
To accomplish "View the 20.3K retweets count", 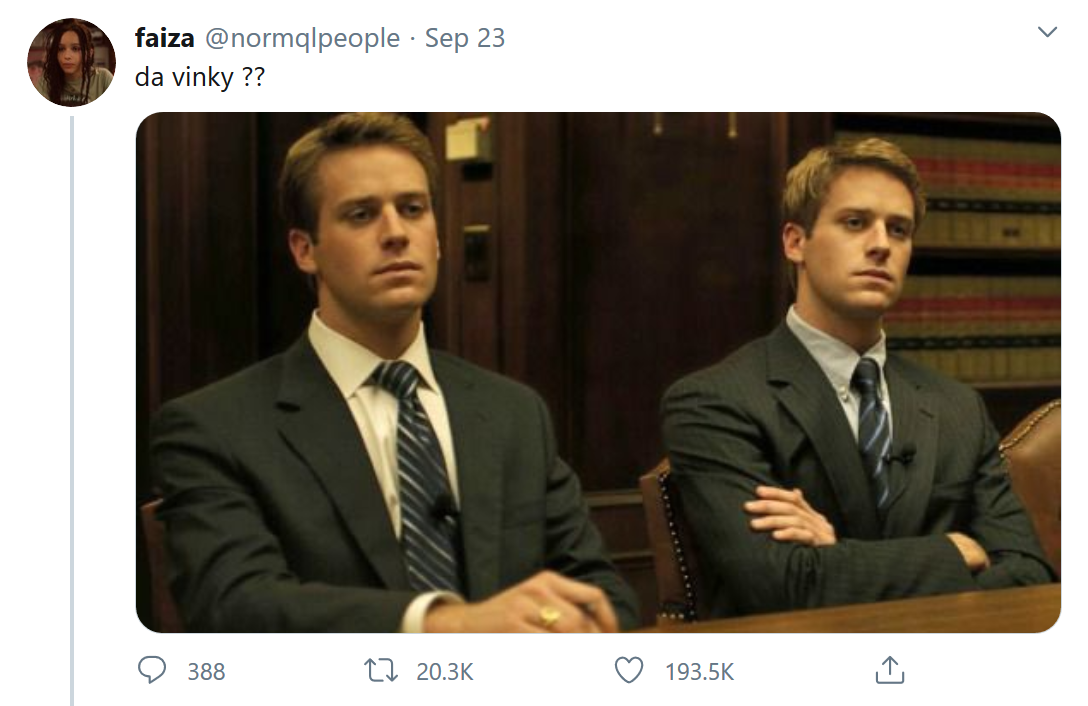I will [x=445, y=672].
